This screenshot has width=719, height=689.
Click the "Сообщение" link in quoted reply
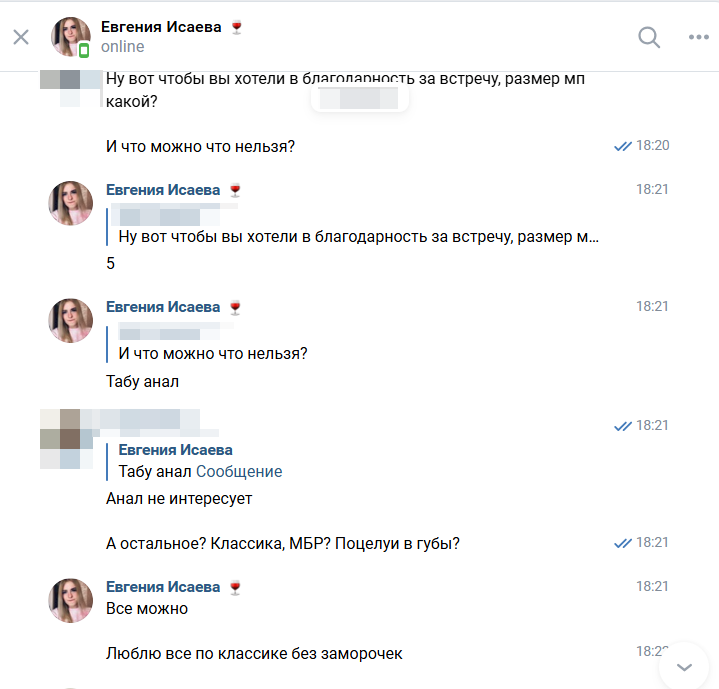point(239,472)
